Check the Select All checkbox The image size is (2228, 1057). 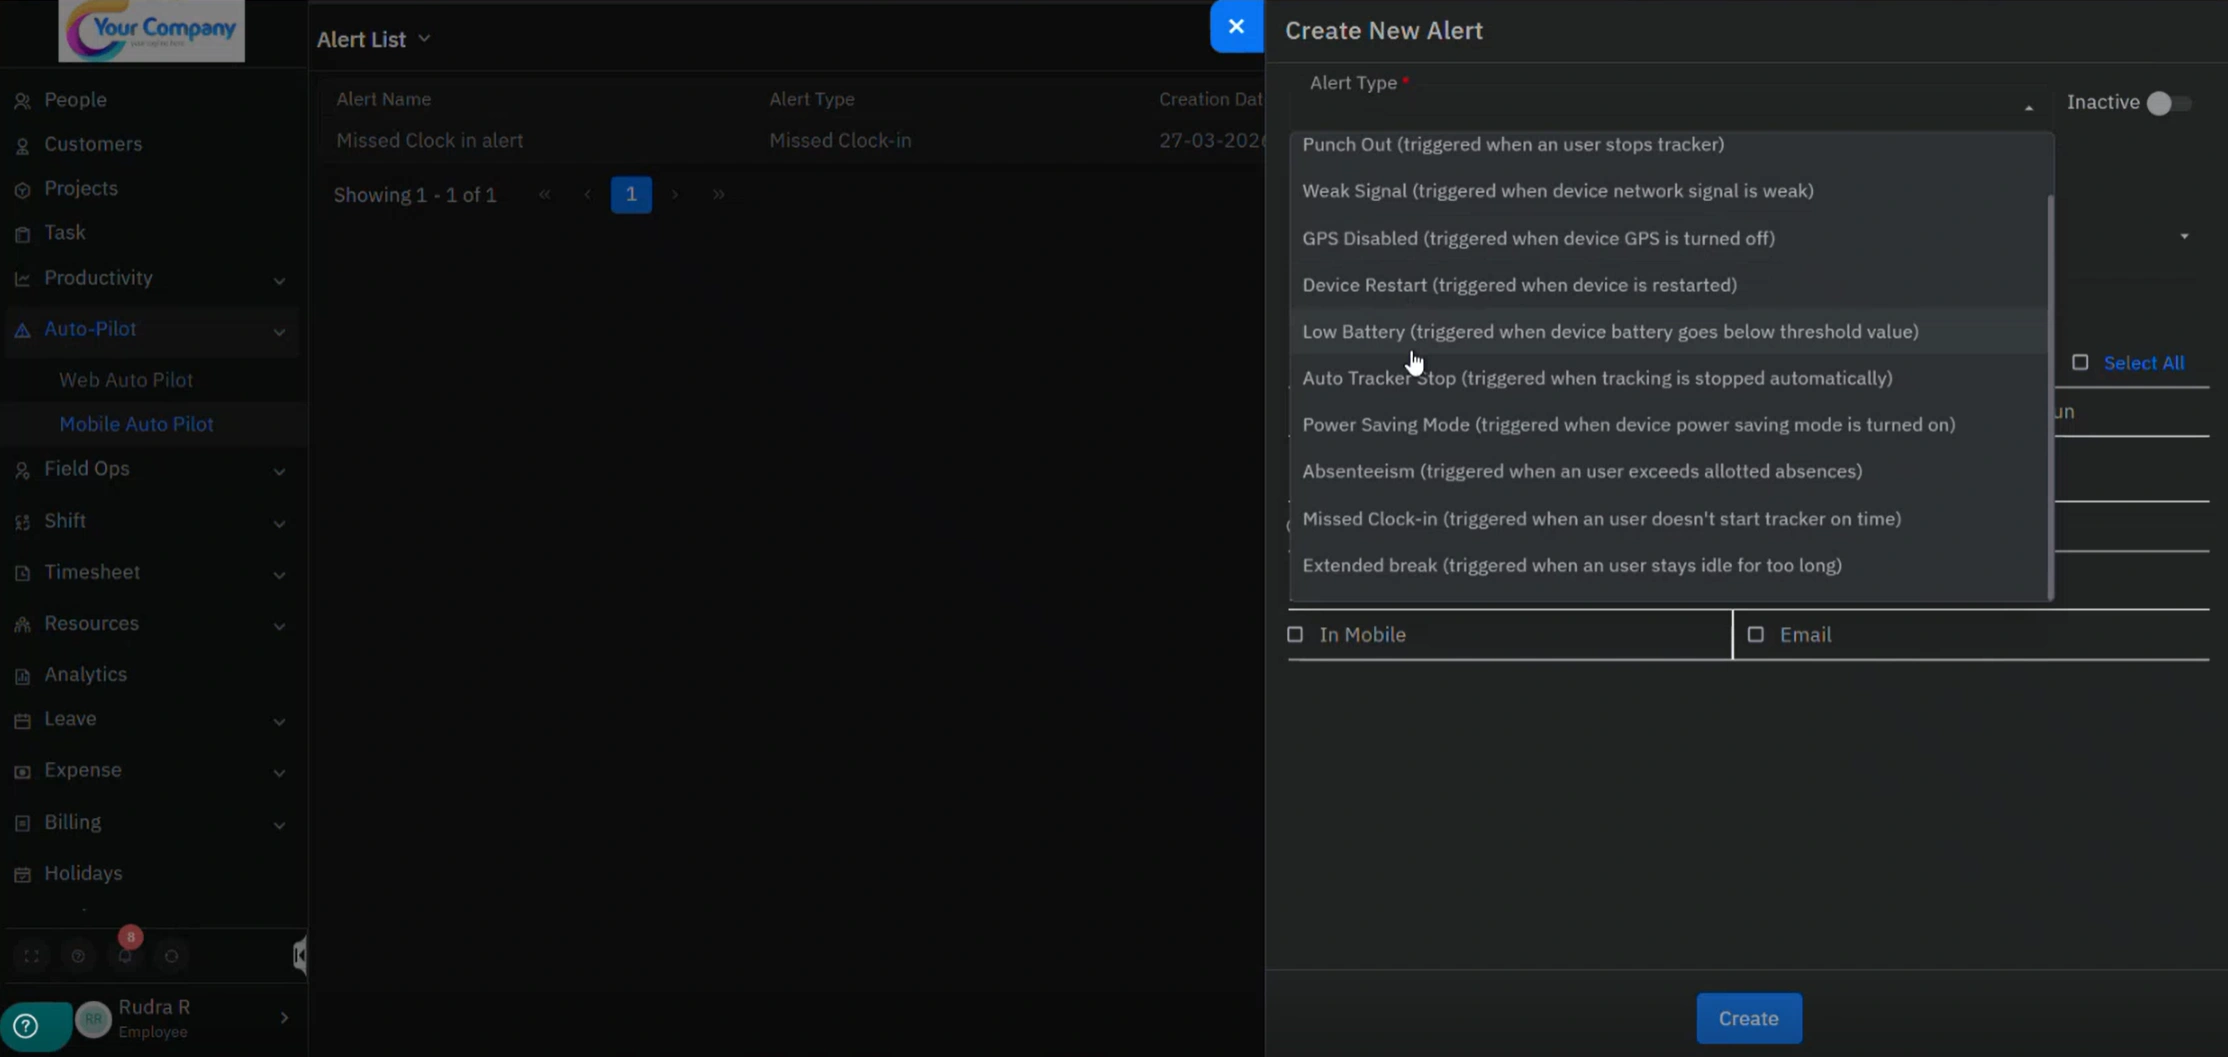coord(2080,362)
